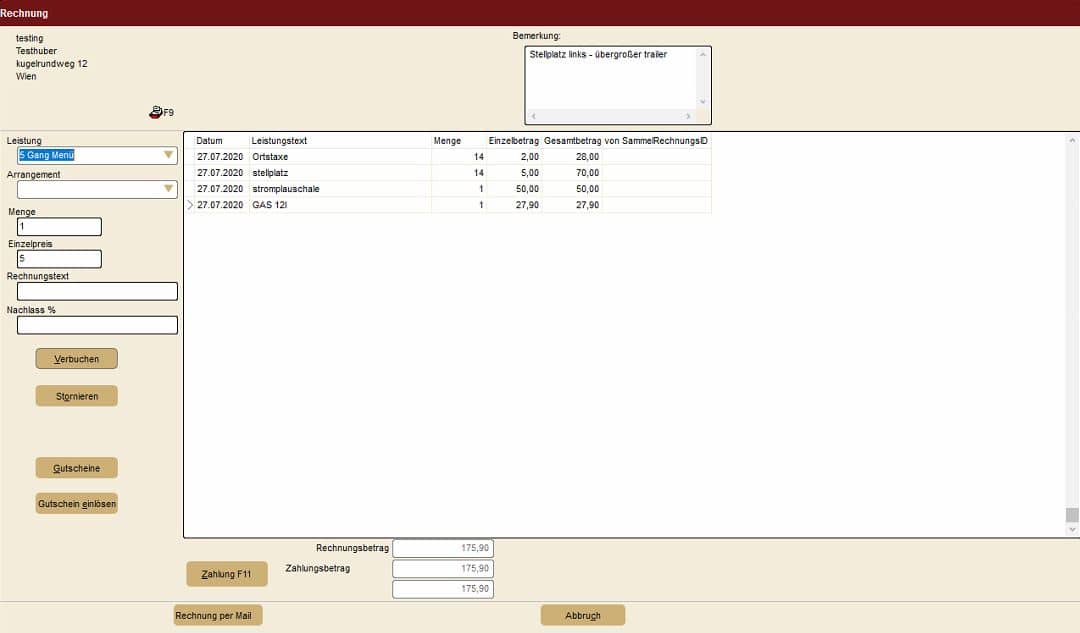The height and width of the screenshot is (633, 1080).
Task: Click the Gesamtbetrag column header
Action: [x=572, y=141]
